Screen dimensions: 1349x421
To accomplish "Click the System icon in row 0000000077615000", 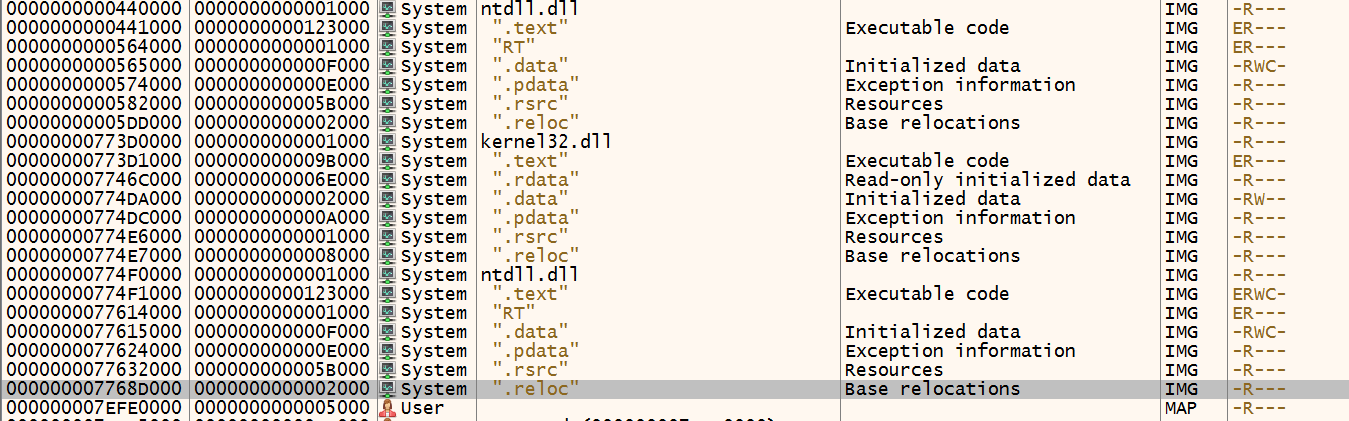I will coord(388,332).
